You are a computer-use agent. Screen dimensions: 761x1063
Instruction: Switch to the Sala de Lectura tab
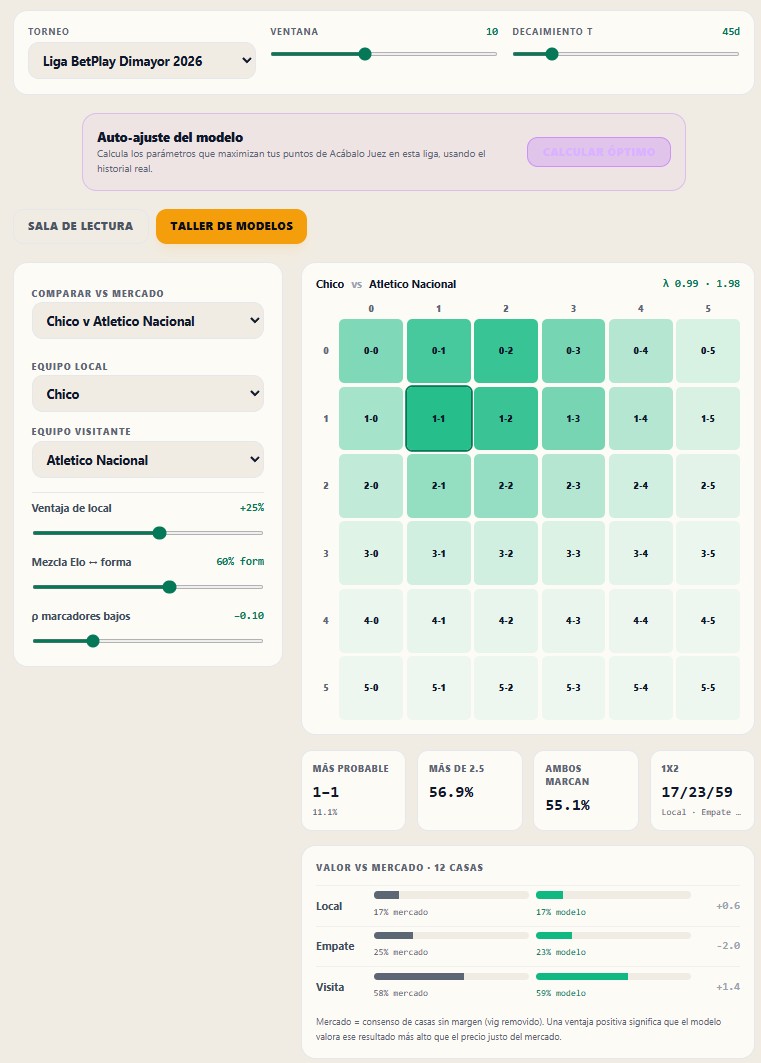[81, 226]
